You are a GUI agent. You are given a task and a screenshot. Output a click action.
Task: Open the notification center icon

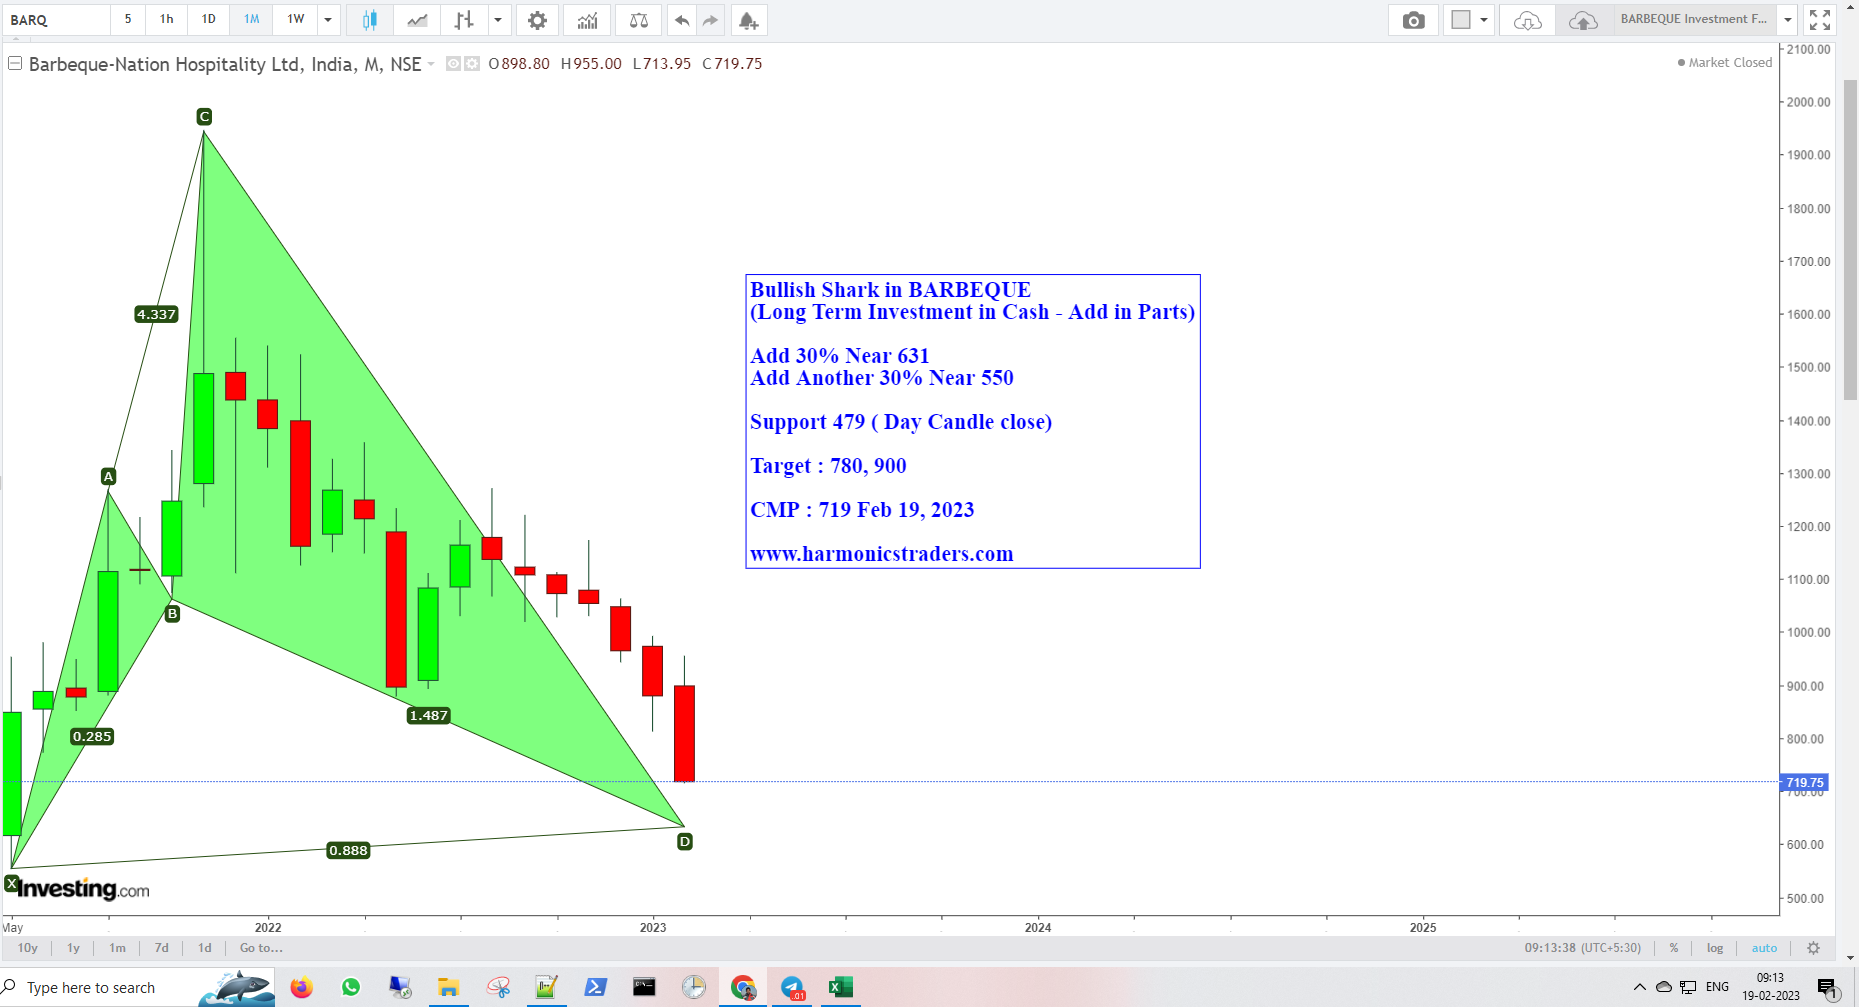coord(1829,988)
